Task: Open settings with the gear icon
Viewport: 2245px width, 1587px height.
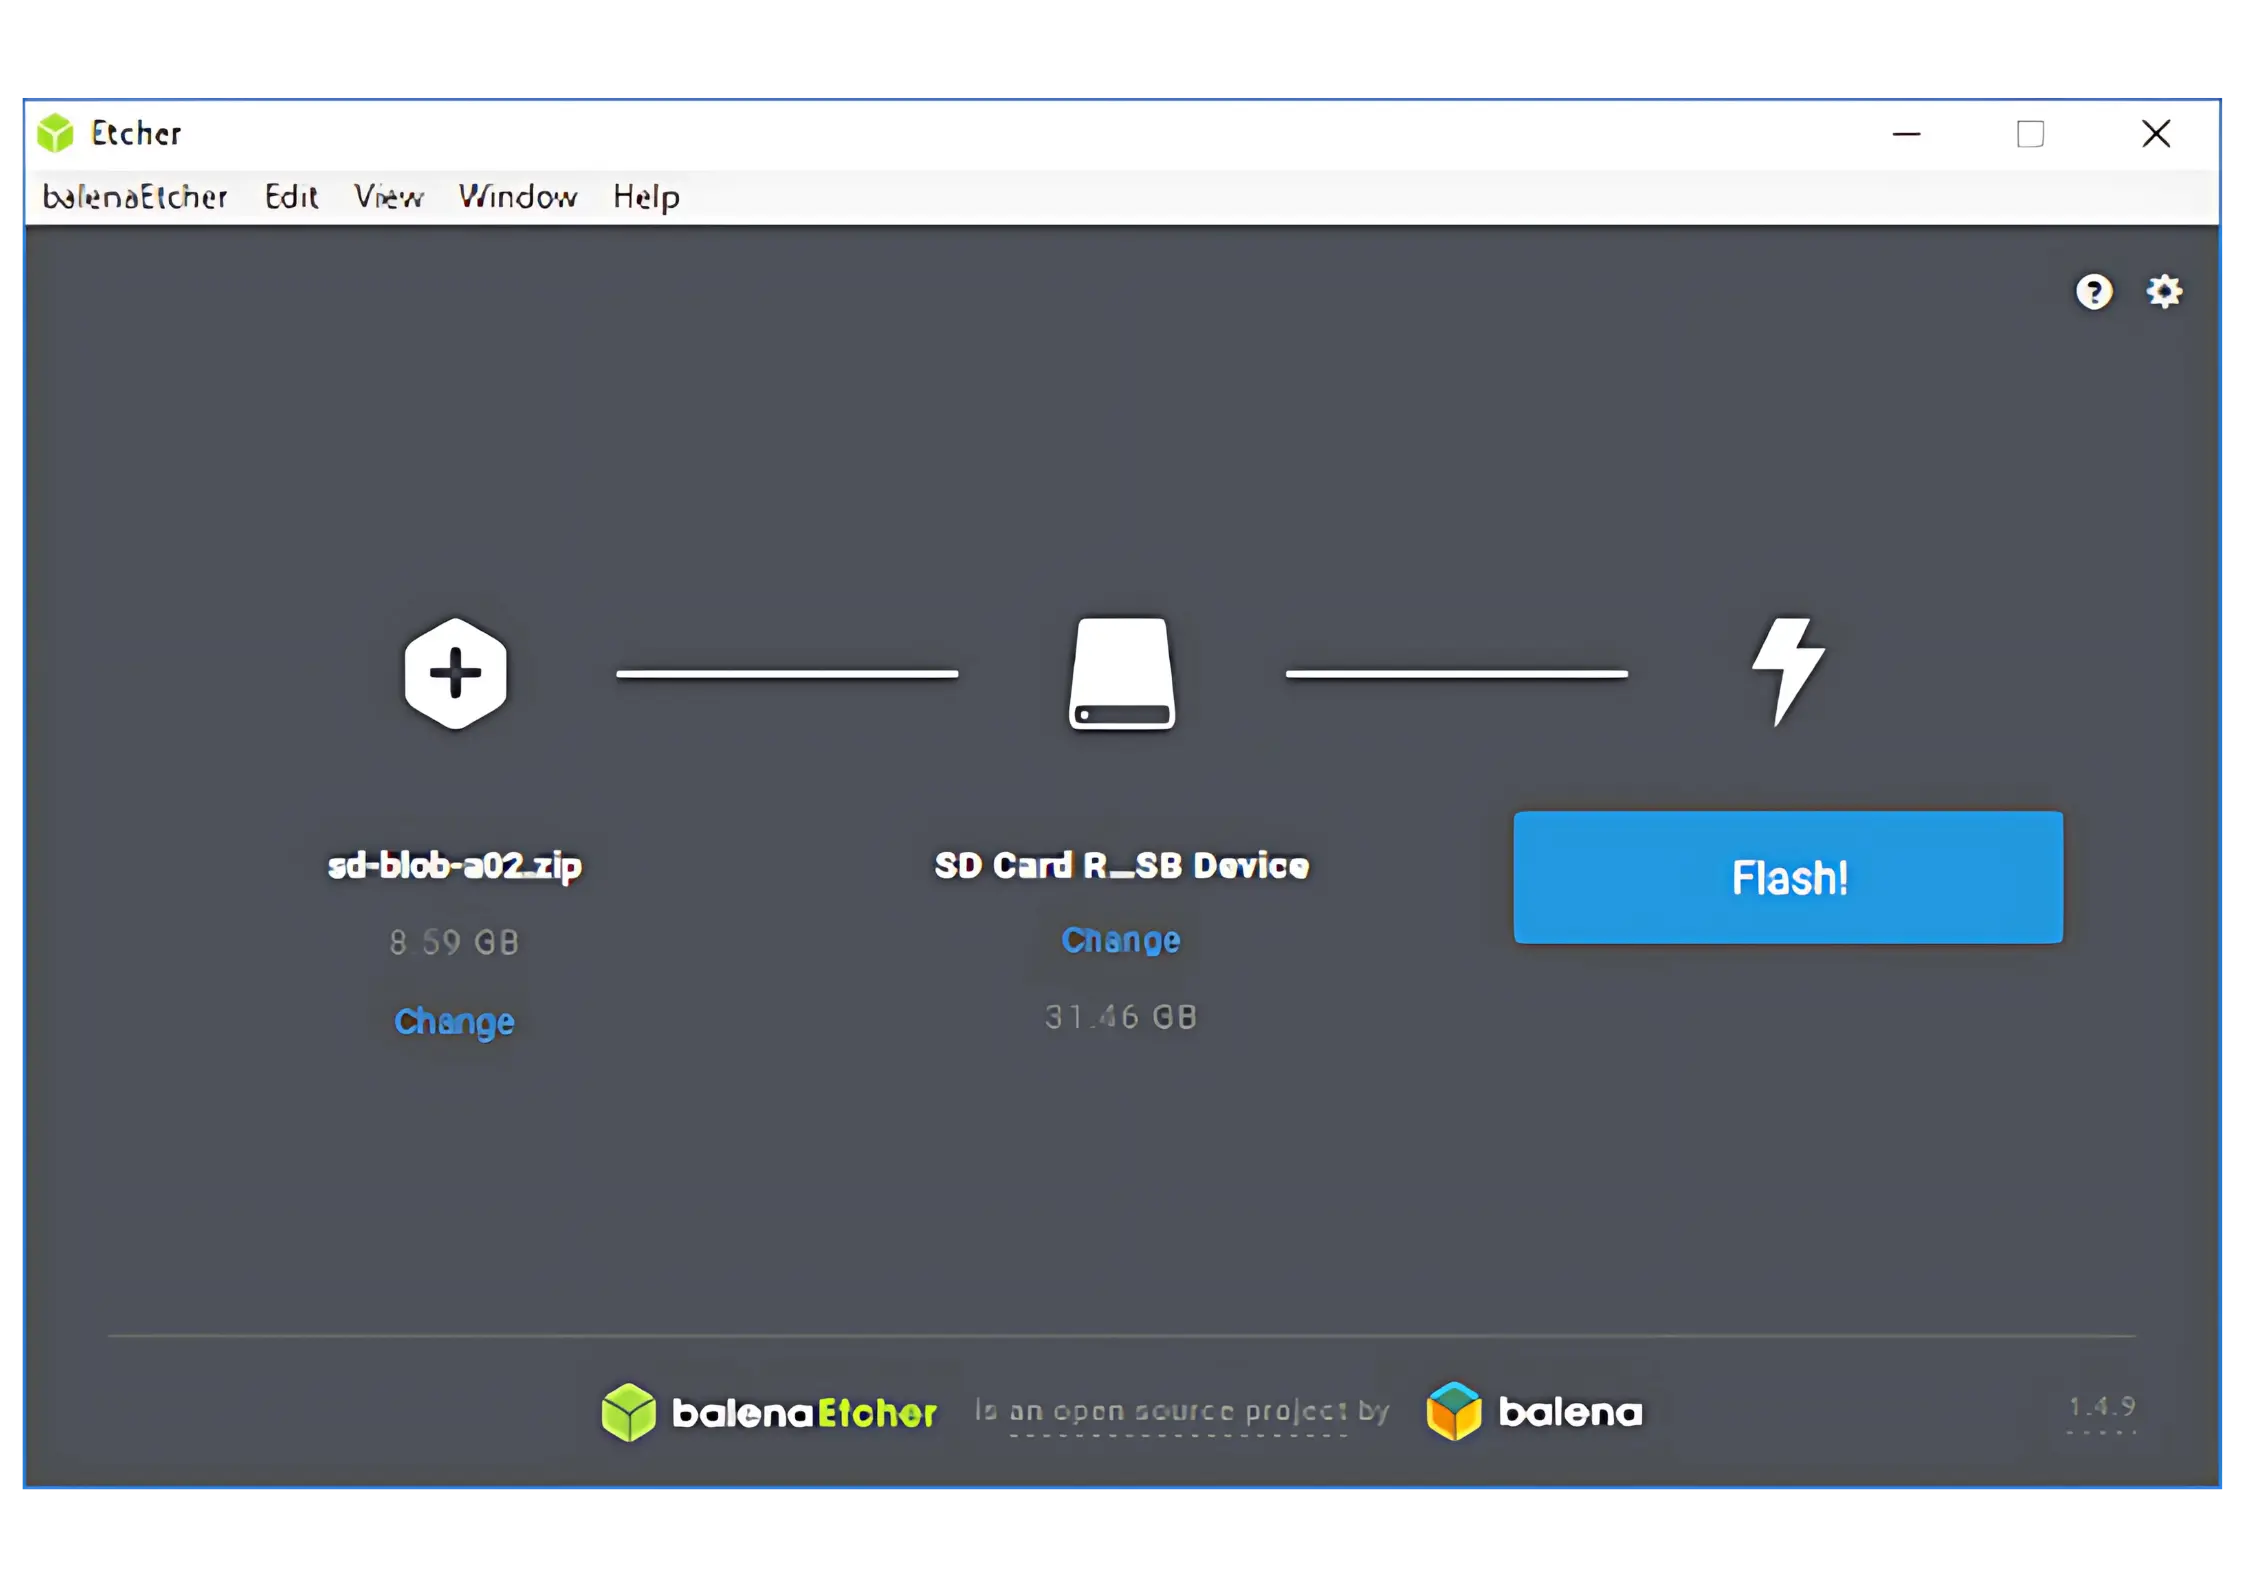Action: tap(2164, 292)
